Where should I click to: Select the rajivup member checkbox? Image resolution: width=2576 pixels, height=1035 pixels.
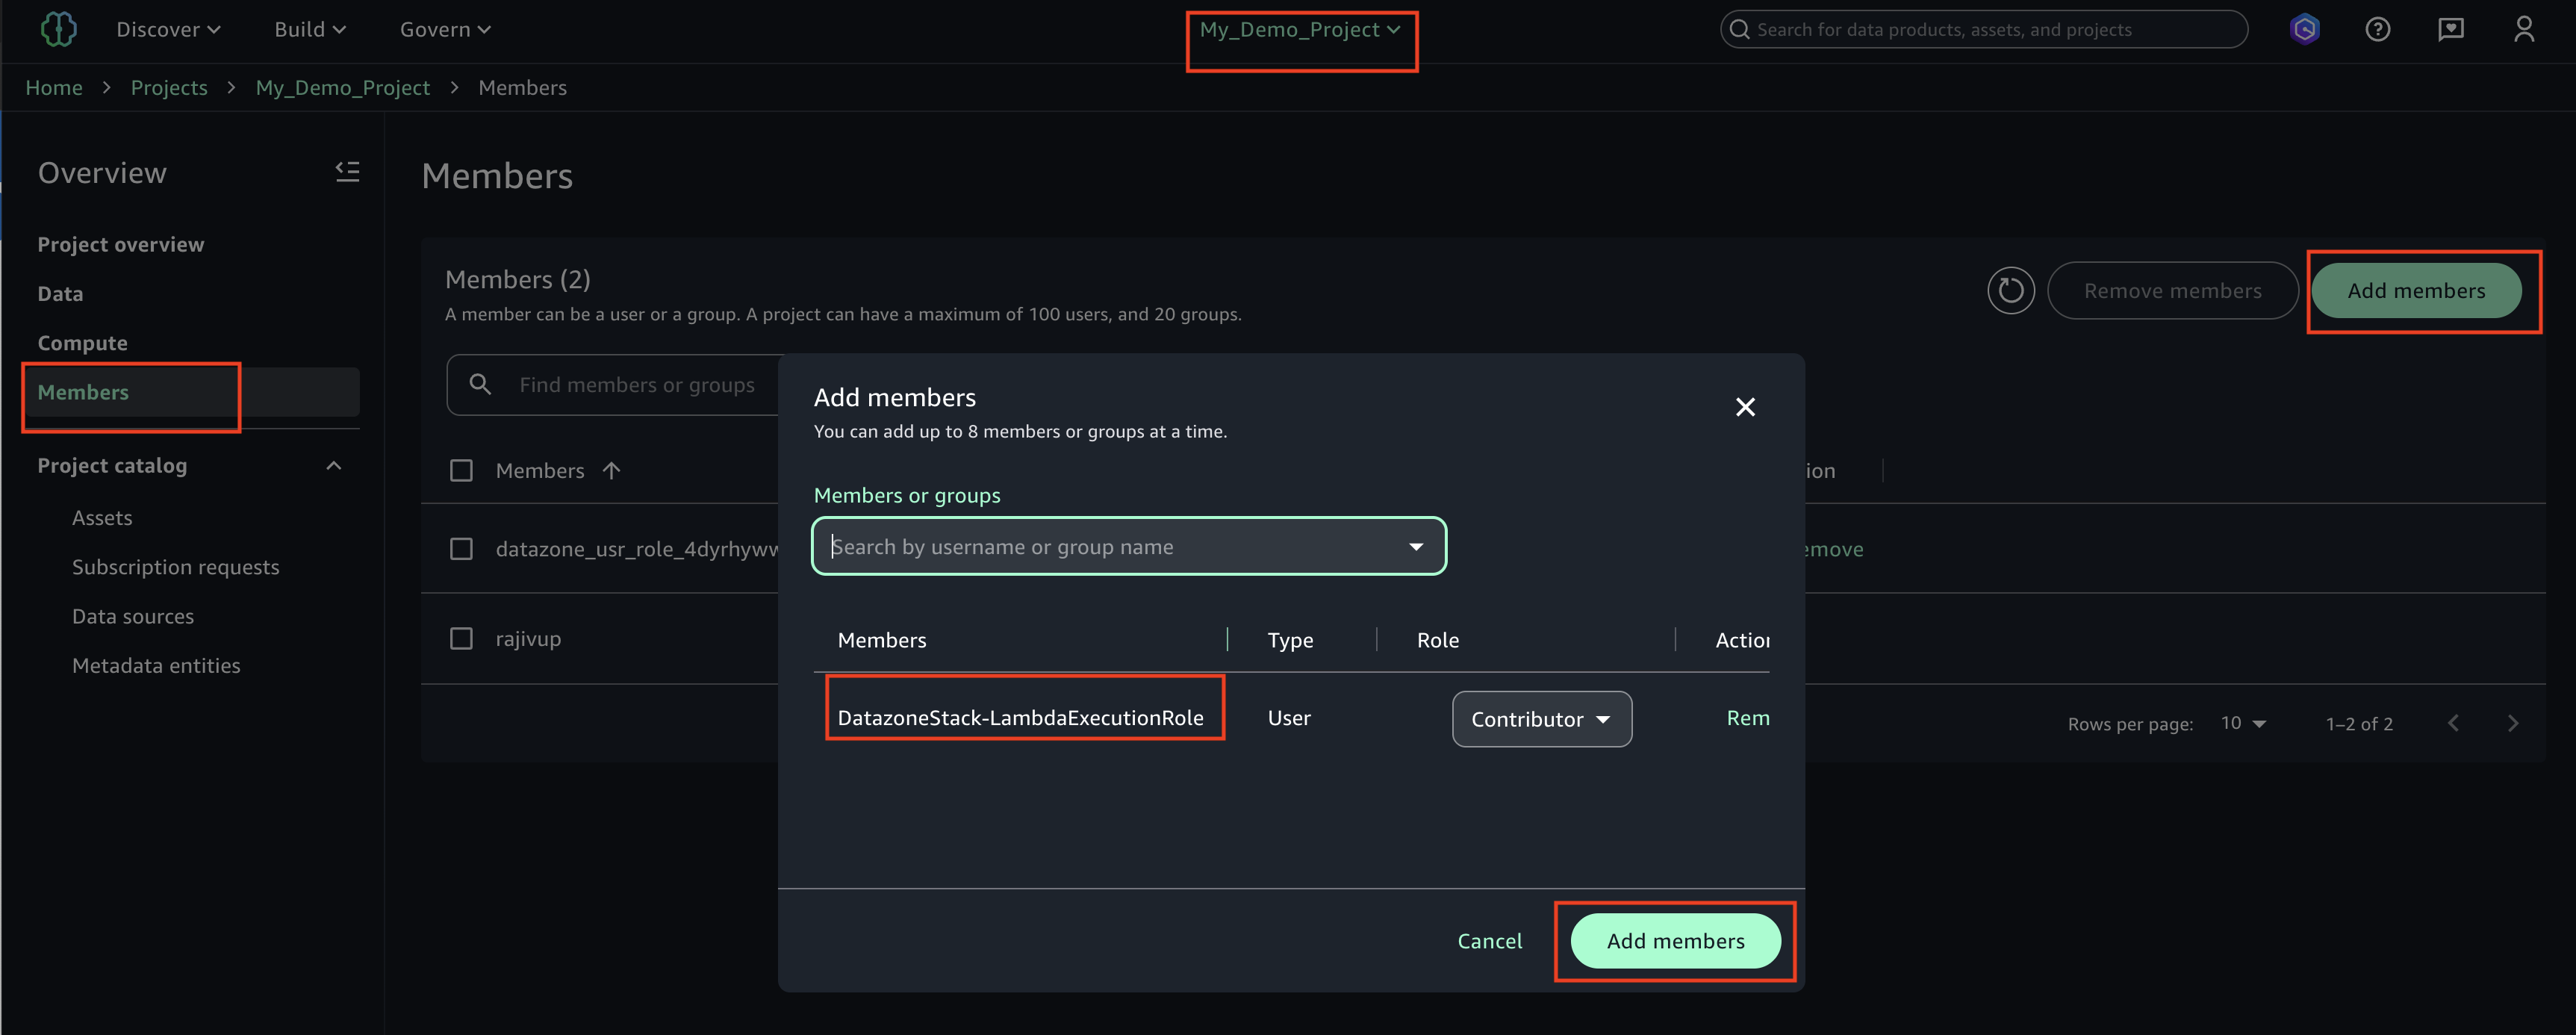click(x=461, y=638)
